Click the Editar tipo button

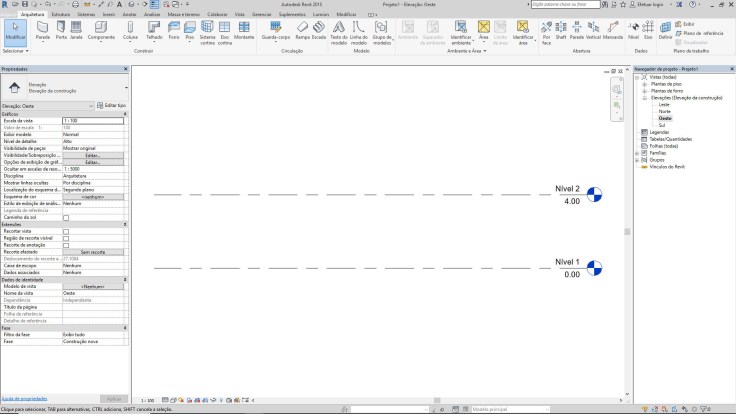click(x=116, y=105)
